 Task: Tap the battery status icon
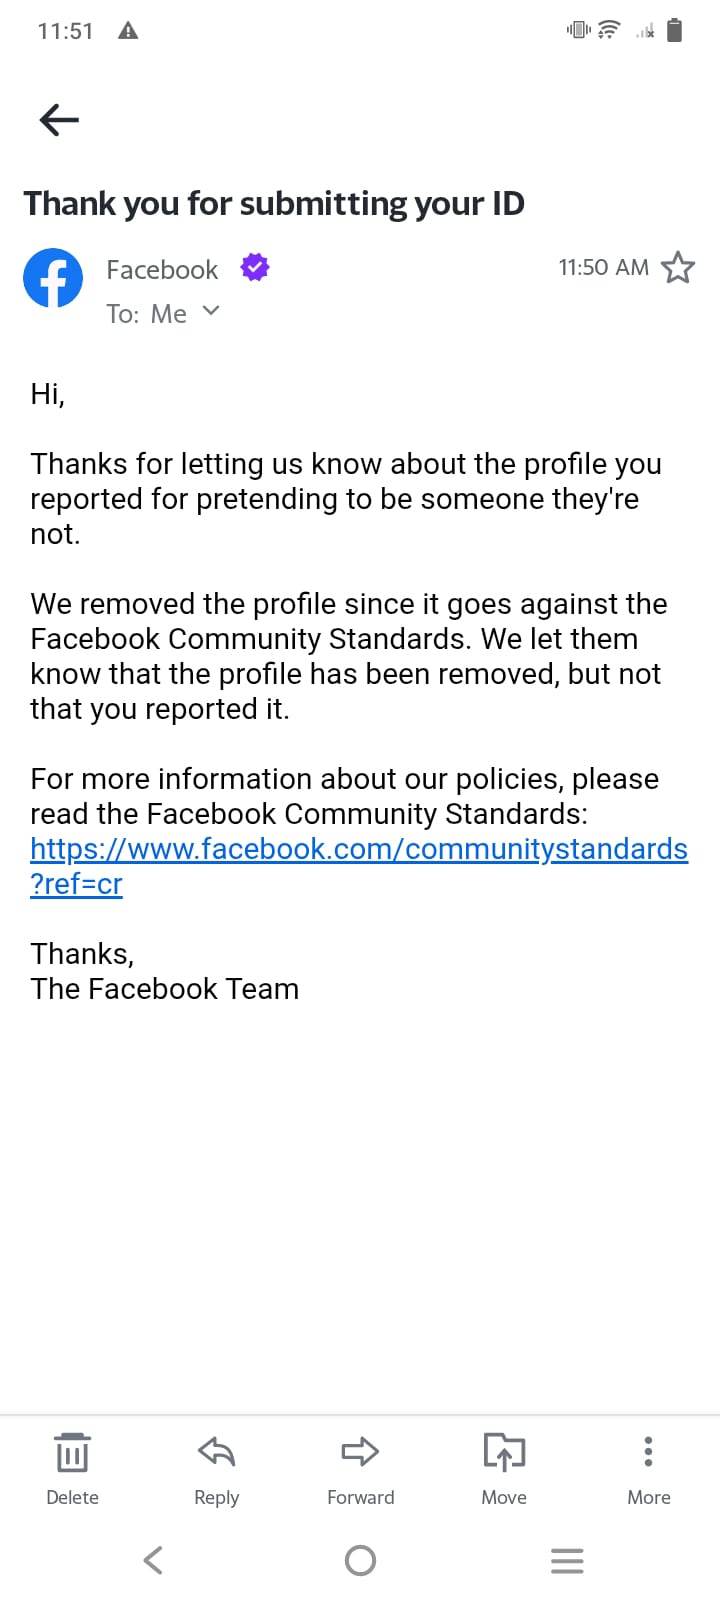(x=675, y=31)
